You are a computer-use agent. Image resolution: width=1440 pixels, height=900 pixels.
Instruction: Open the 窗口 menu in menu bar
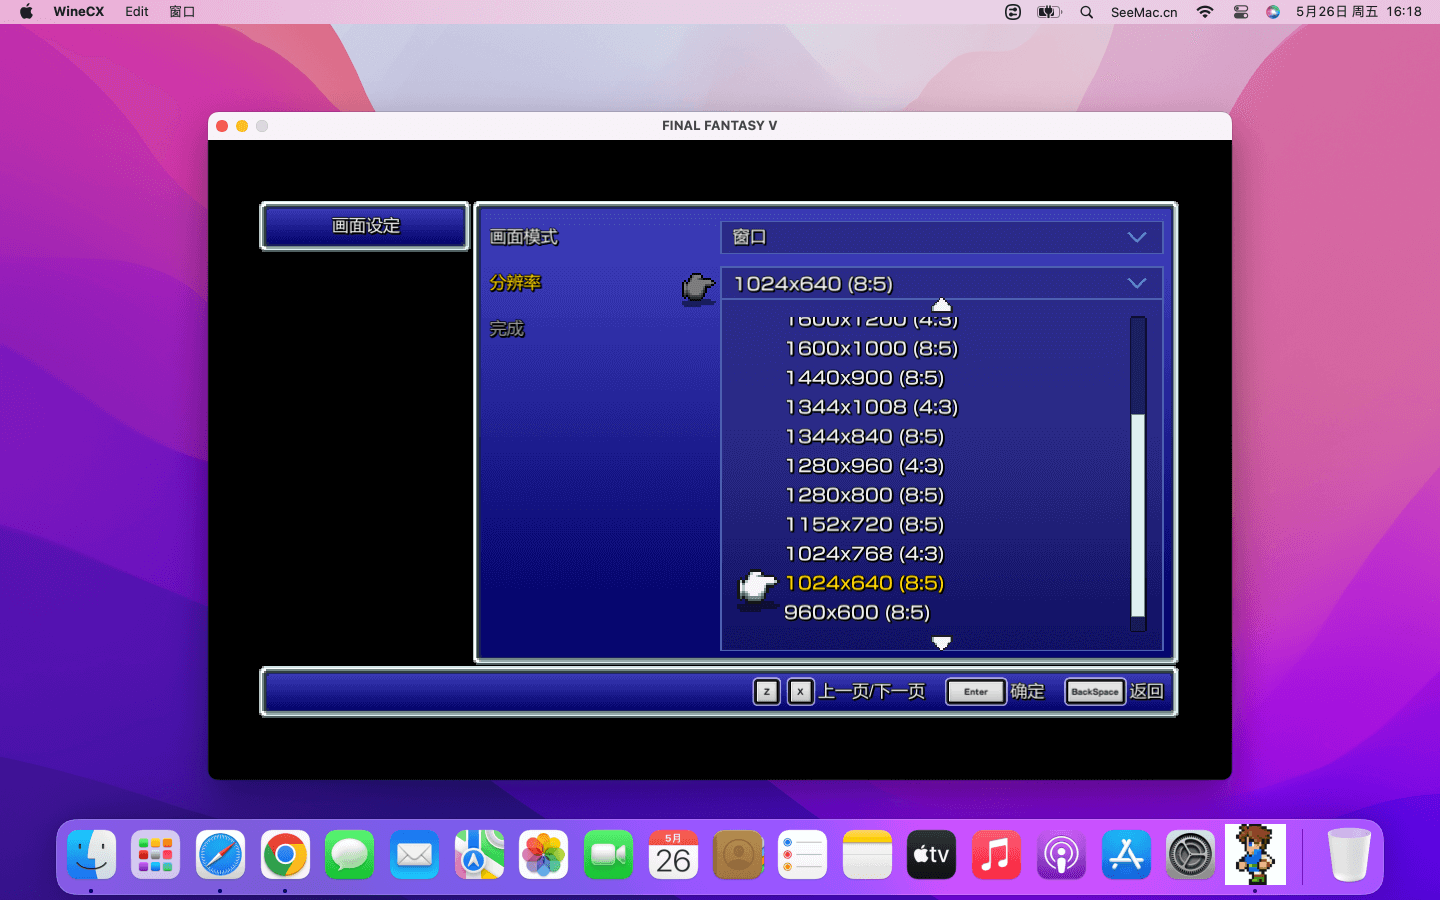pyautogui.click(x=182, y=12)
